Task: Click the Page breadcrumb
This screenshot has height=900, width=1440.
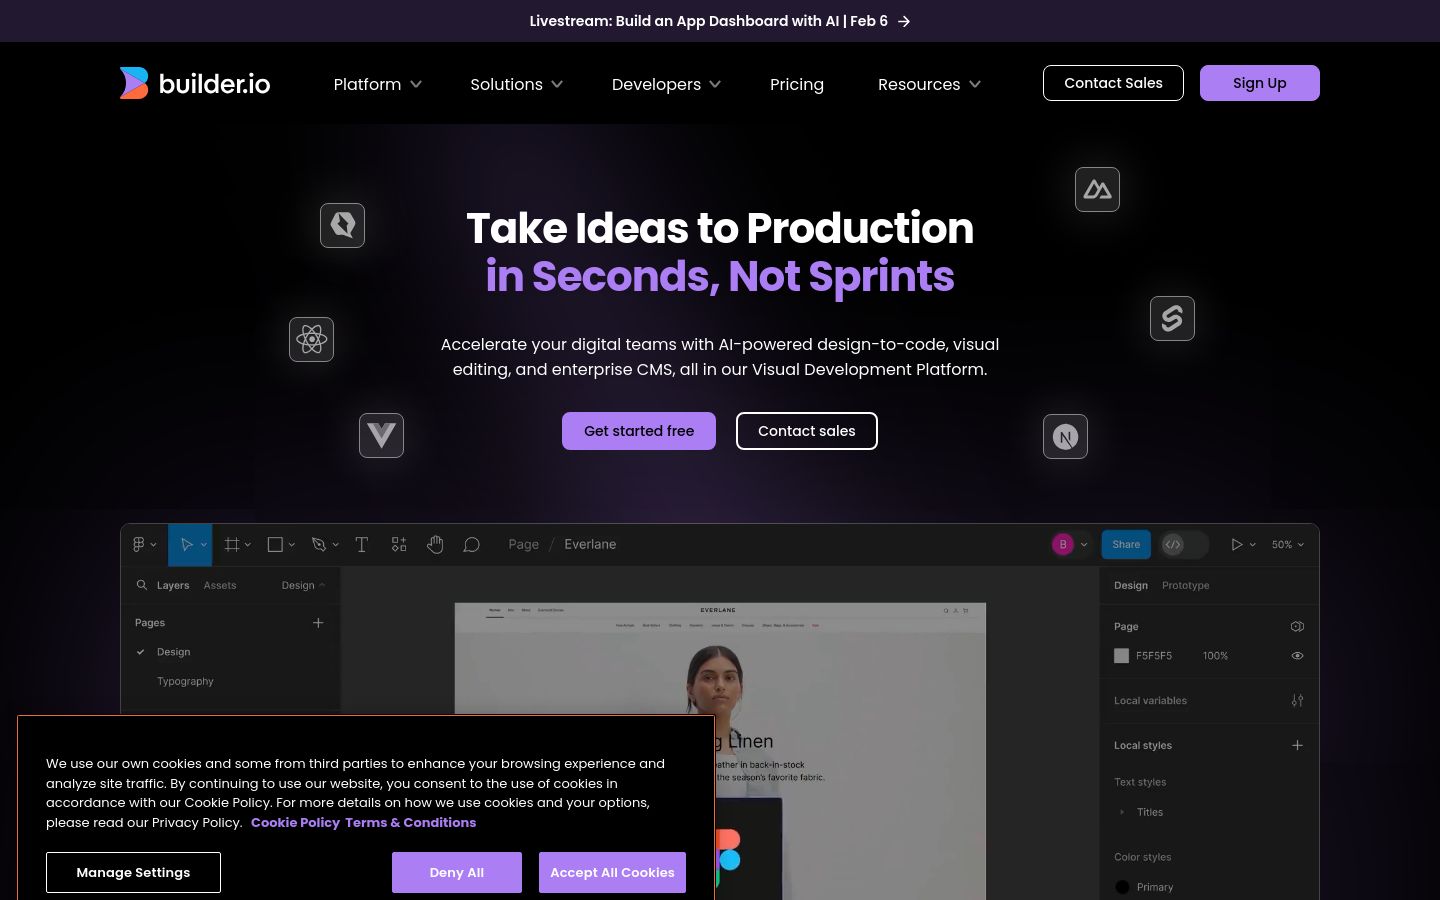Action: pyautogui.click(x=523, y=544)
